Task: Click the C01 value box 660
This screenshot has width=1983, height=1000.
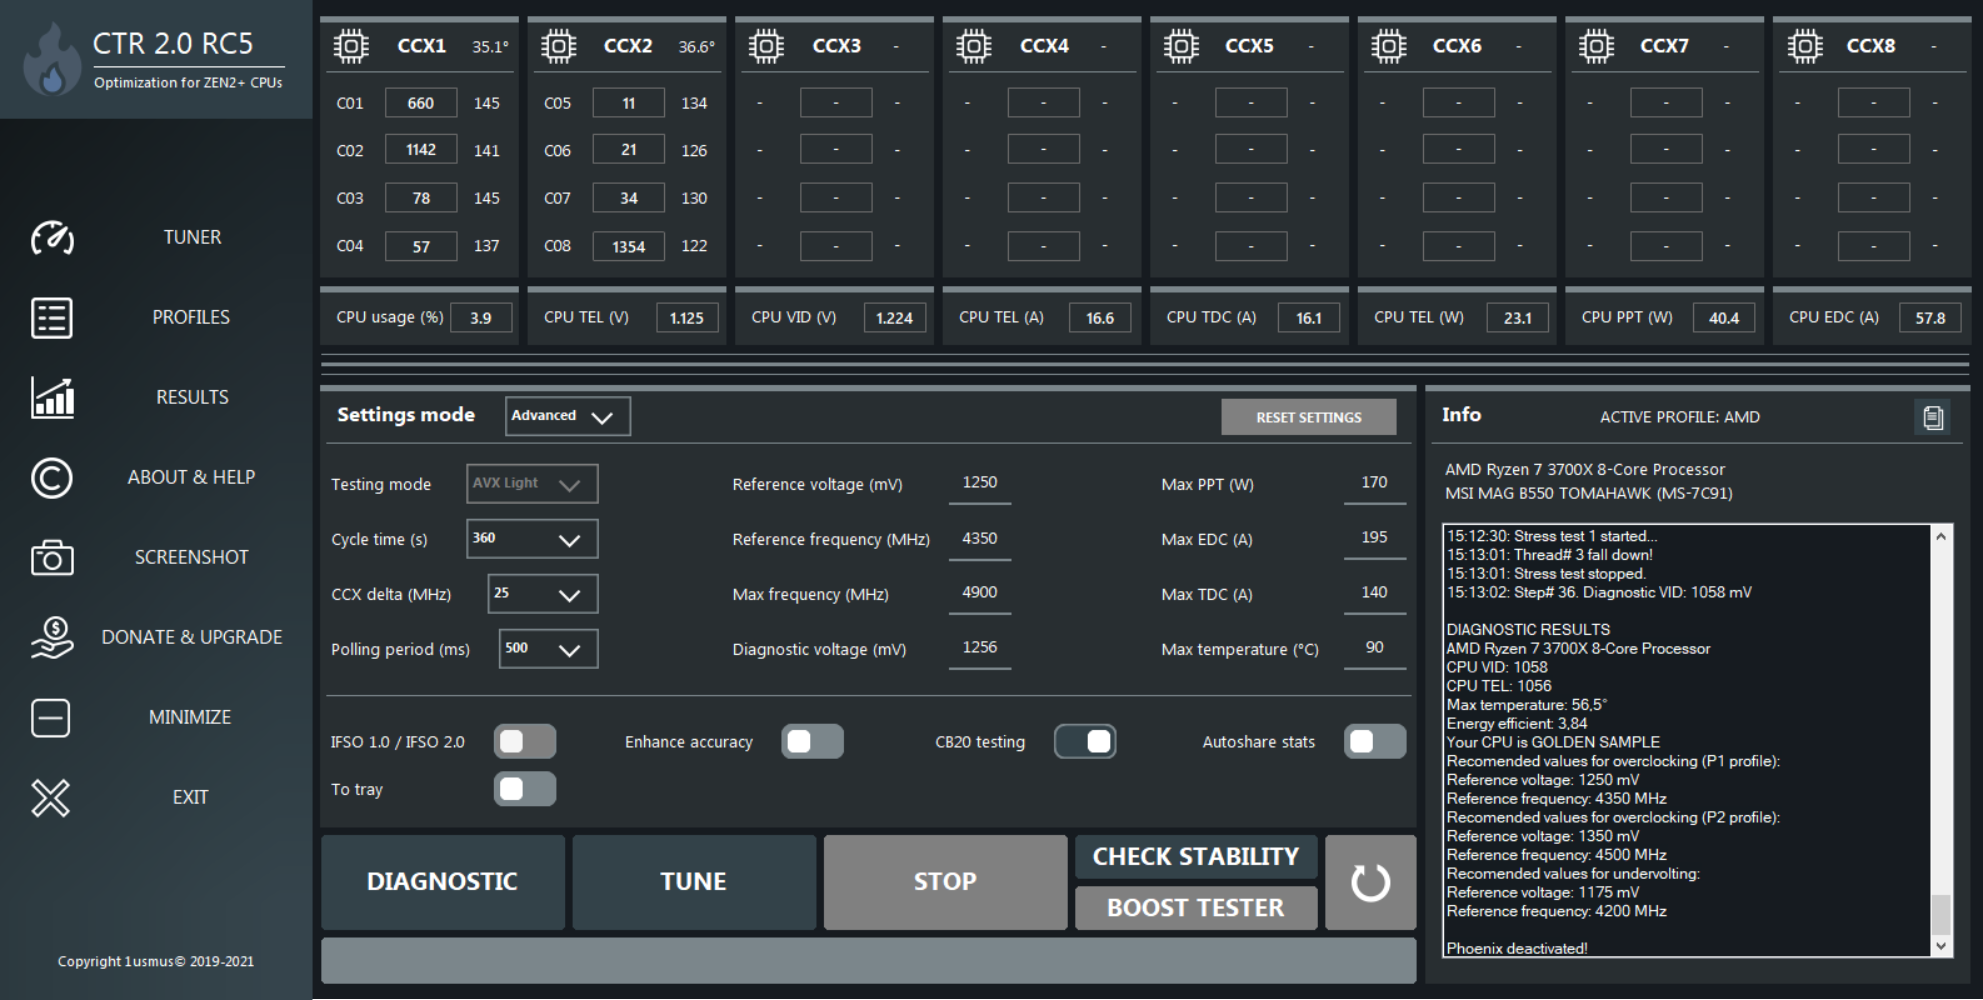Action: (421, 103)
